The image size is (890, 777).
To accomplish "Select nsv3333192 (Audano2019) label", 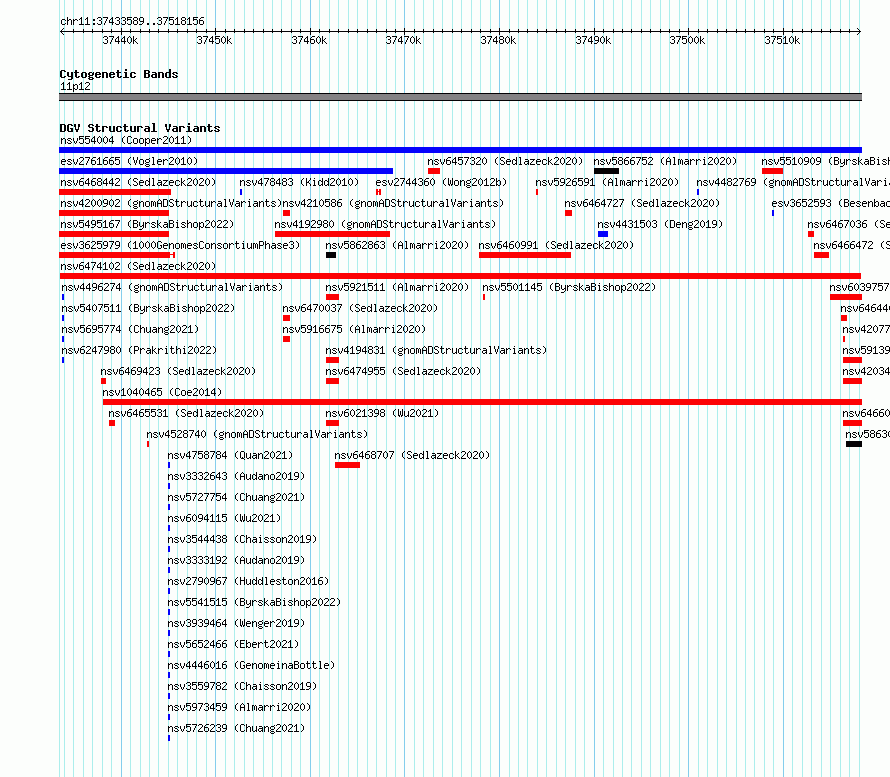I will (236, 560).
